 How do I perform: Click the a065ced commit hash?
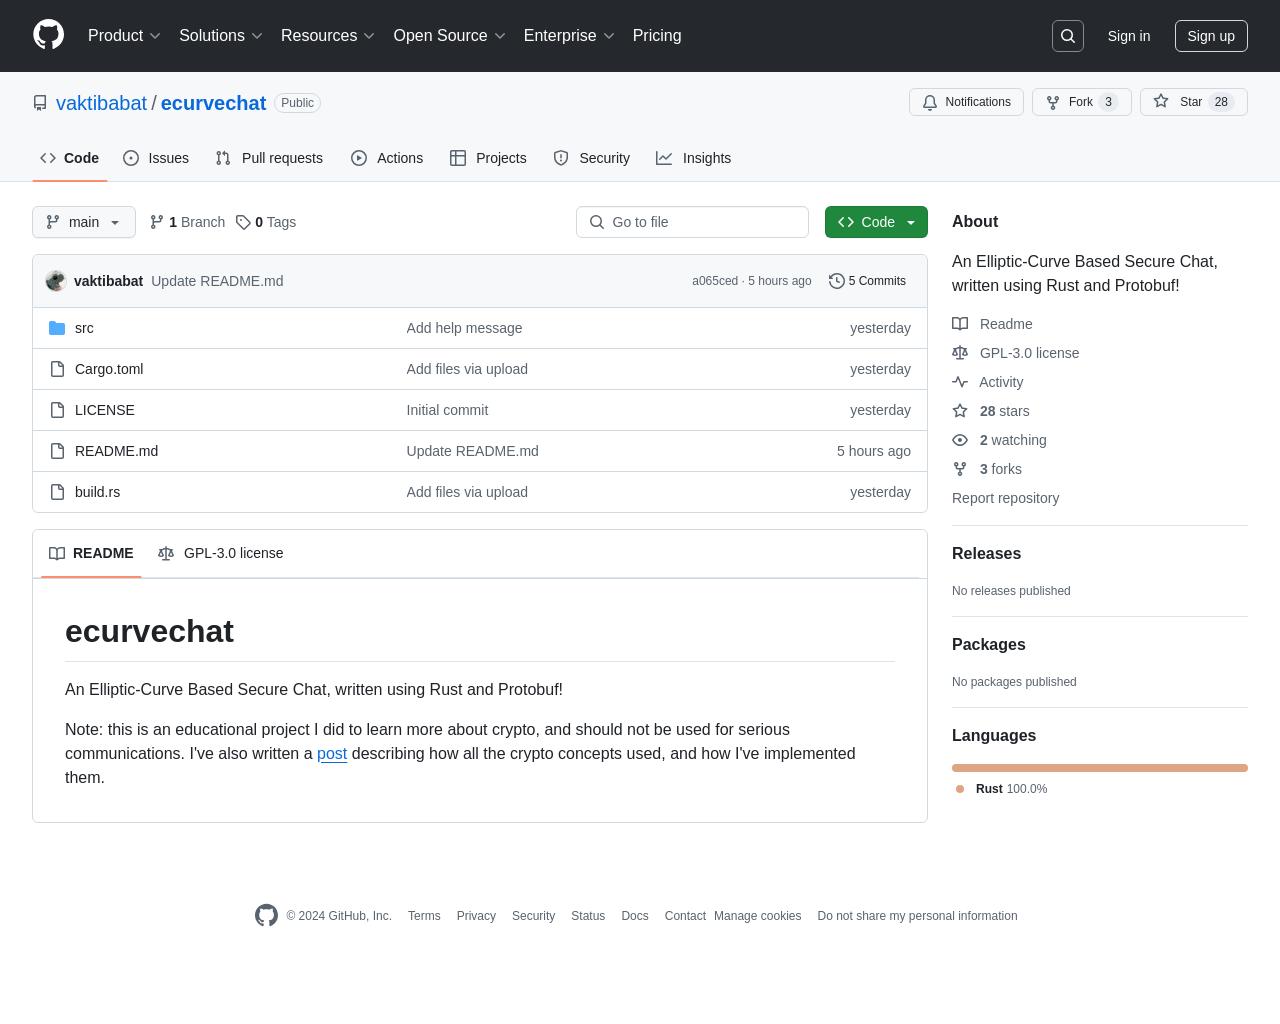point(715,281)
